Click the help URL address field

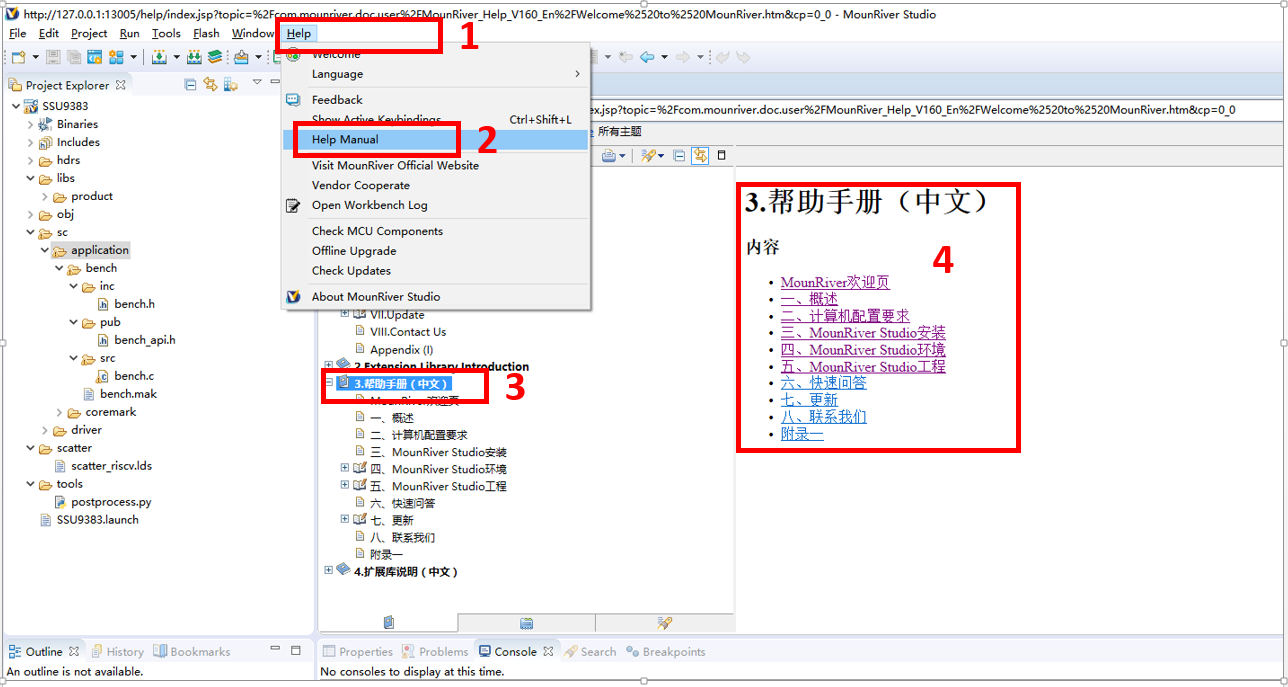click(x=900, y=109)
